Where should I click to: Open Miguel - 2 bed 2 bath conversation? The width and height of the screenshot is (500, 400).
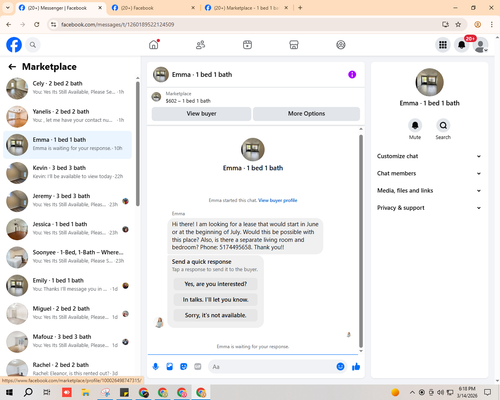[67, 314]
